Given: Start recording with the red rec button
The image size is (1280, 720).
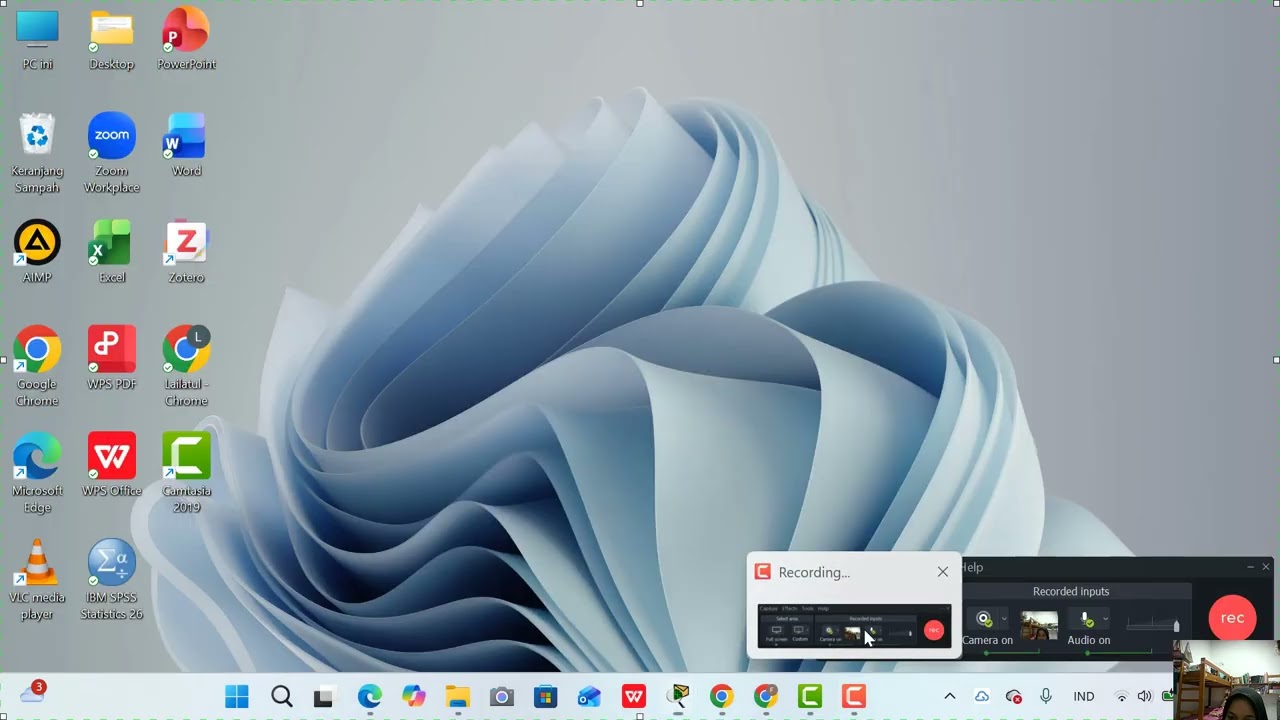Looking at the screenshot, I should pyautogui.click(x=1232, y=618).
